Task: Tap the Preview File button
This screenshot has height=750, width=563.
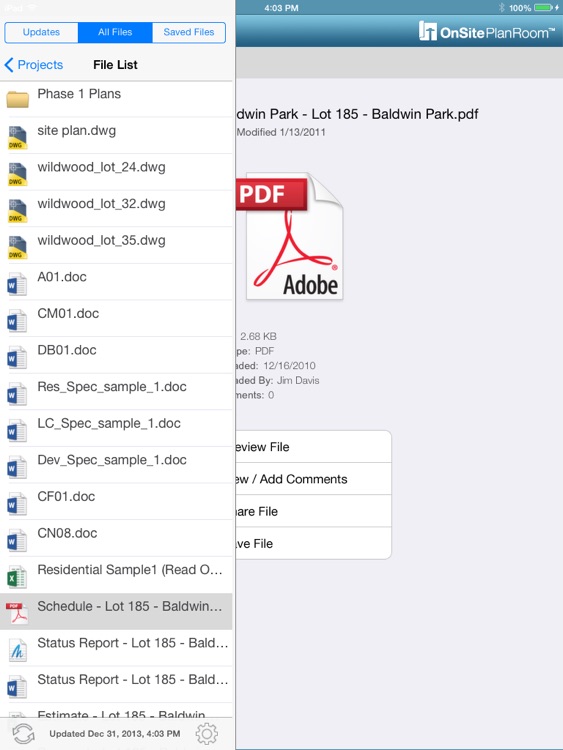Action: pos(313,447)
